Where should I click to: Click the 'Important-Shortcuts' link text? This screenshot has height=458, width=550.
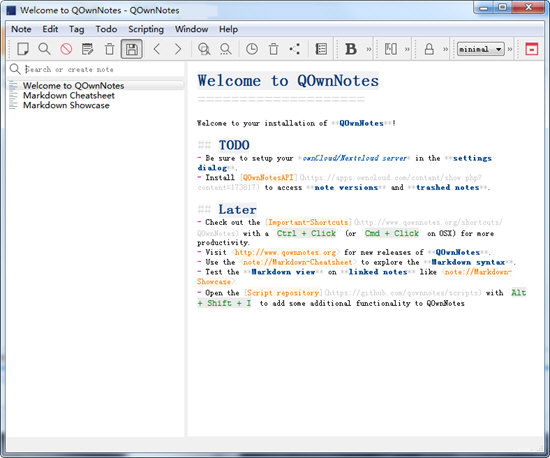308,222
